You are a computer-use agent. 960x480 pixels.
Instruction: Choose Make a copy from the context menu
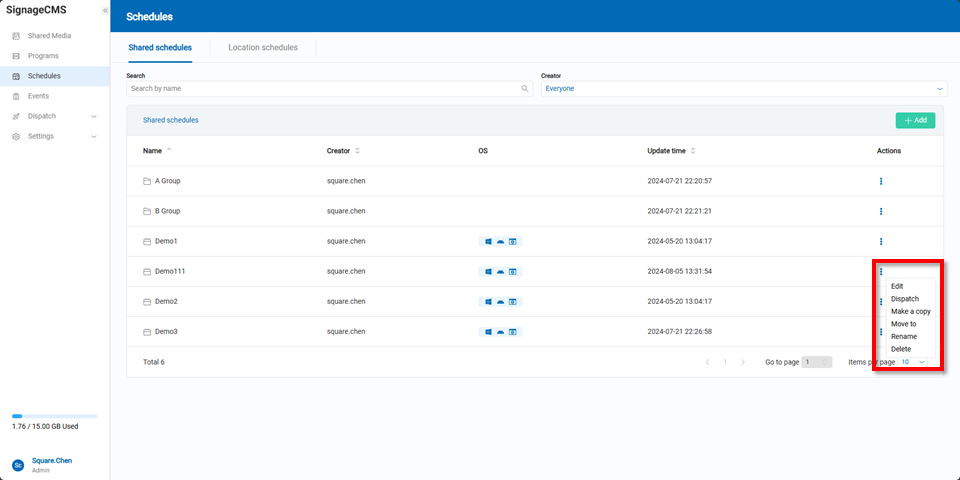click(910, 311)
